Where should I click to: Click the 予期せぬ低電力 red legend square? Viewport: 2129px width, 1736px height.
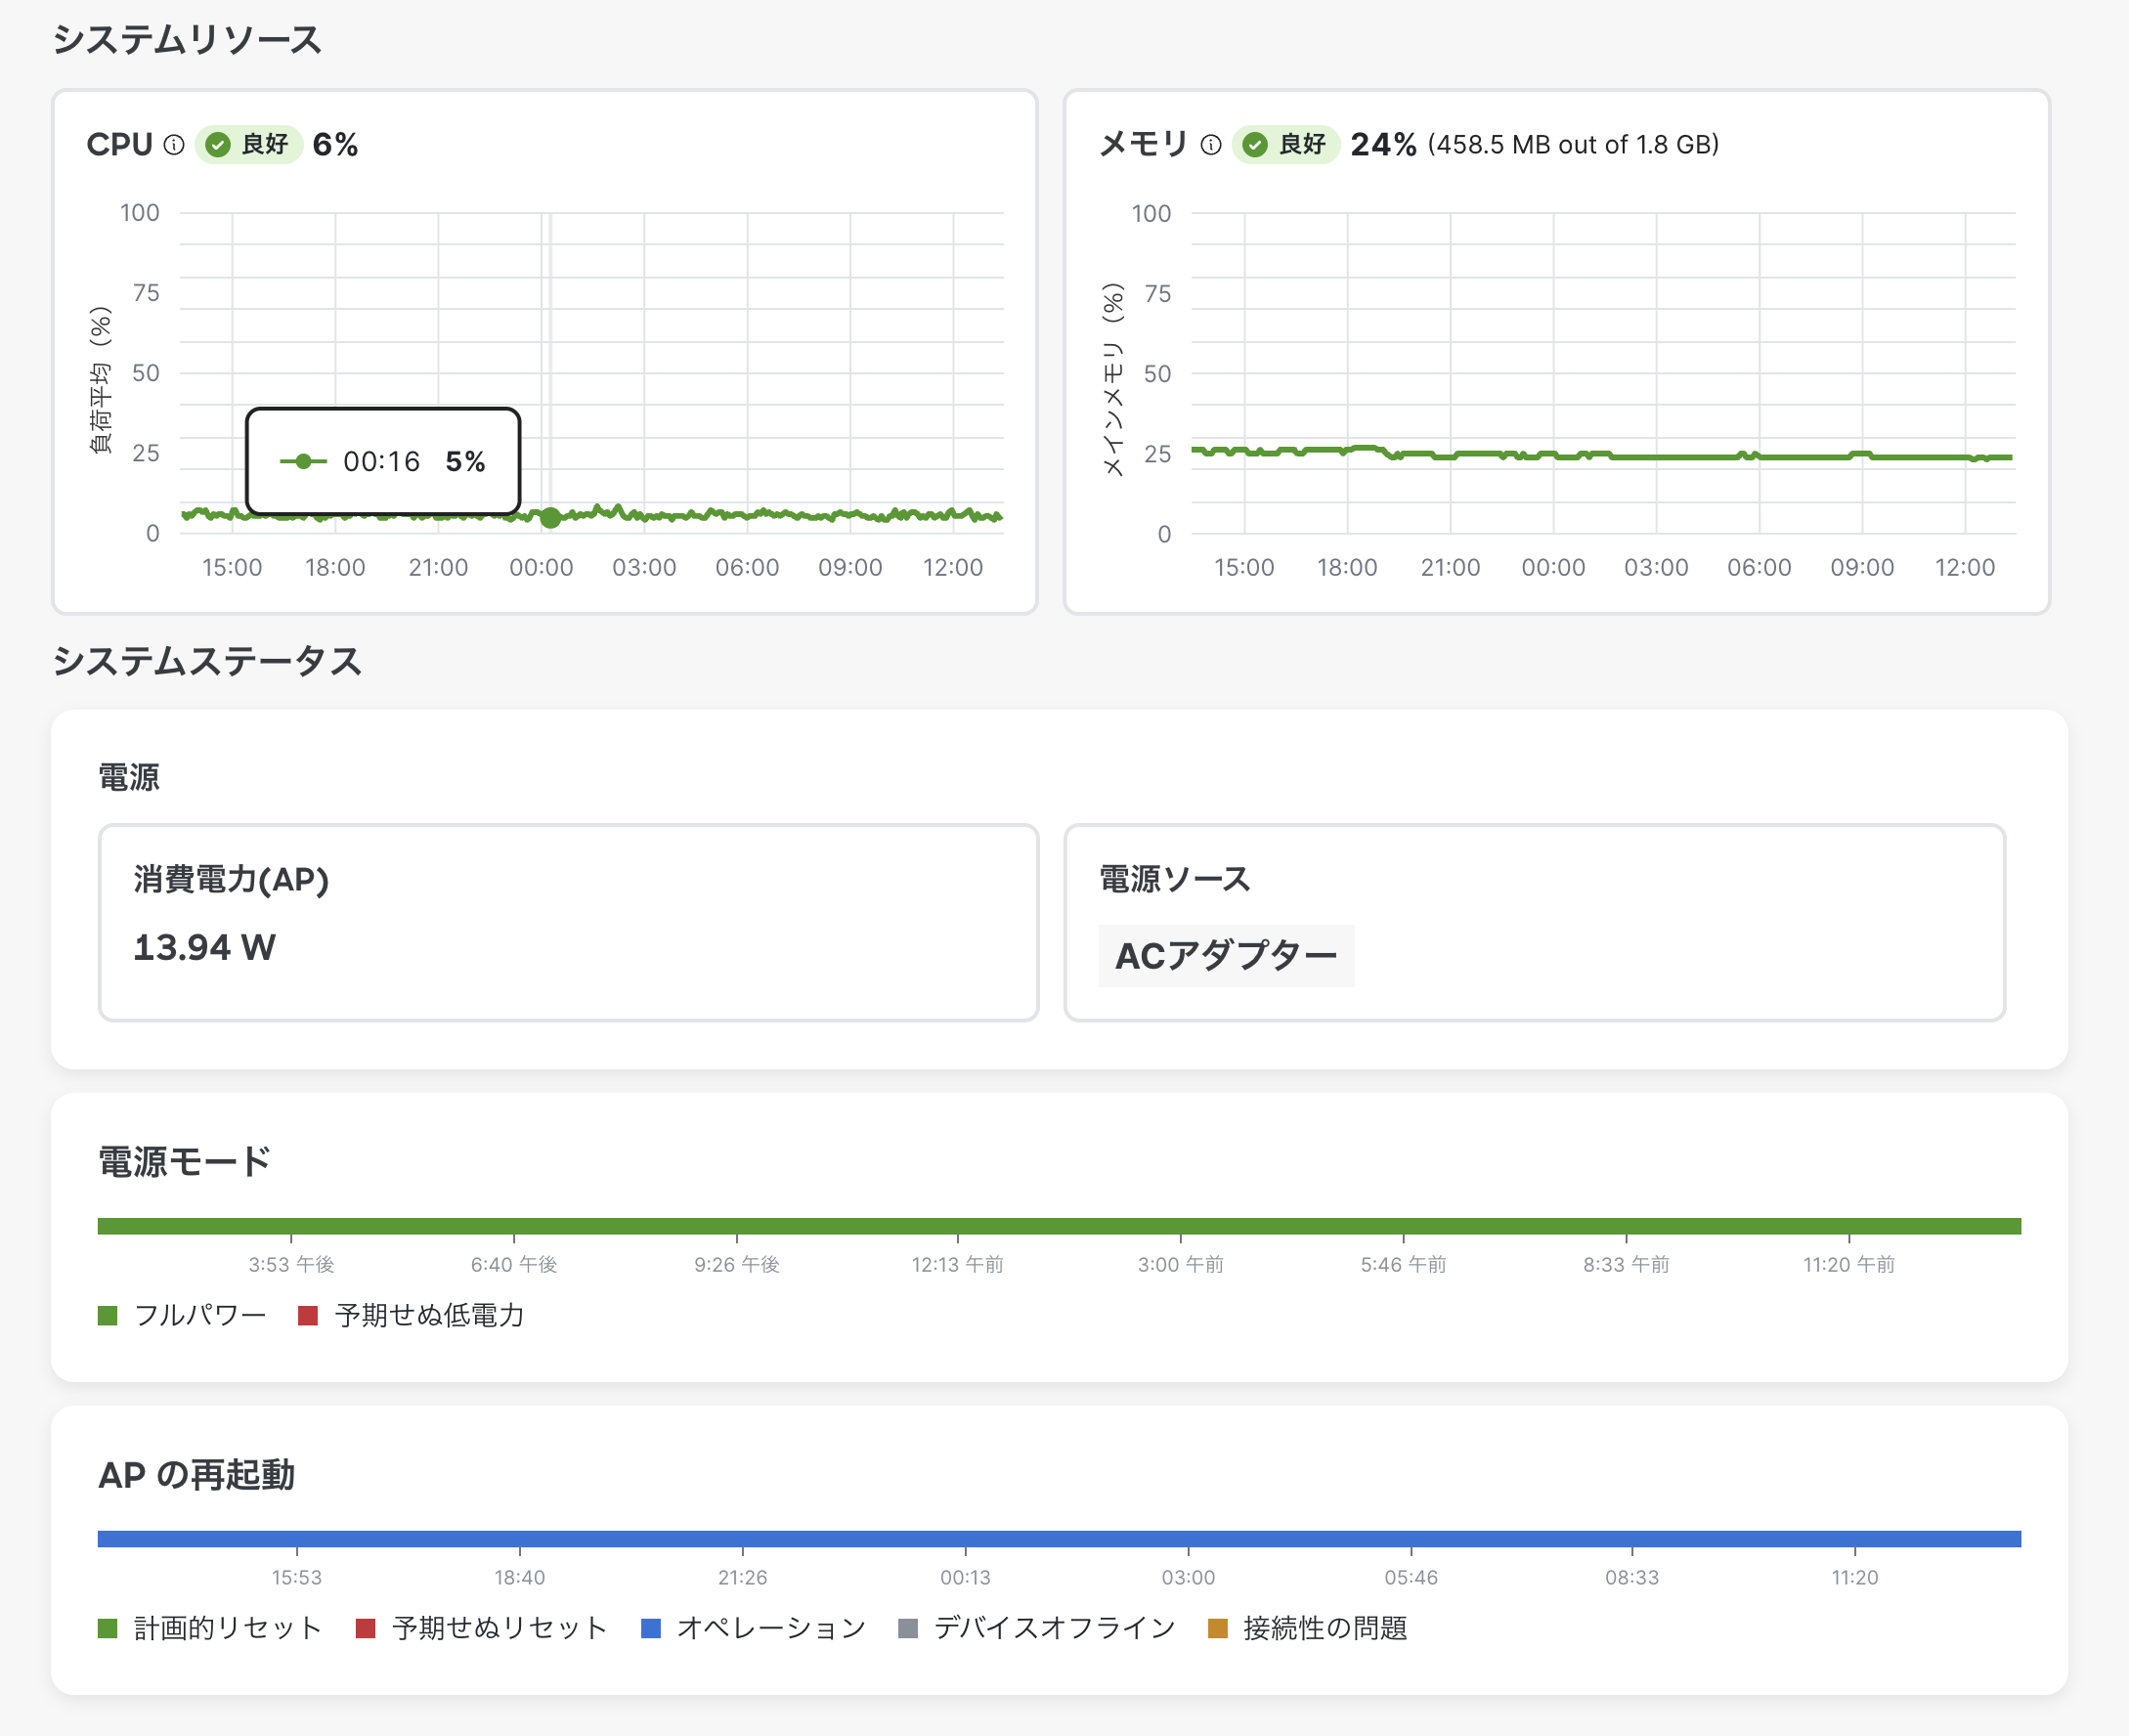[x=308, y=1316]
